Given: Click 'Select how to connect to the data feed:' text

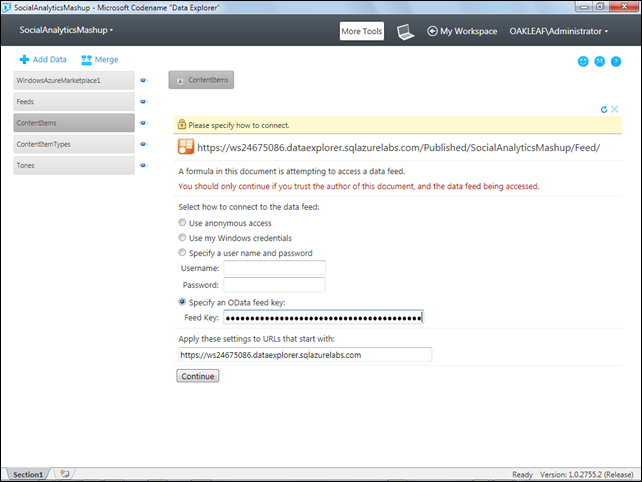Looking at the screenshot, I should (x=249, y=207).
